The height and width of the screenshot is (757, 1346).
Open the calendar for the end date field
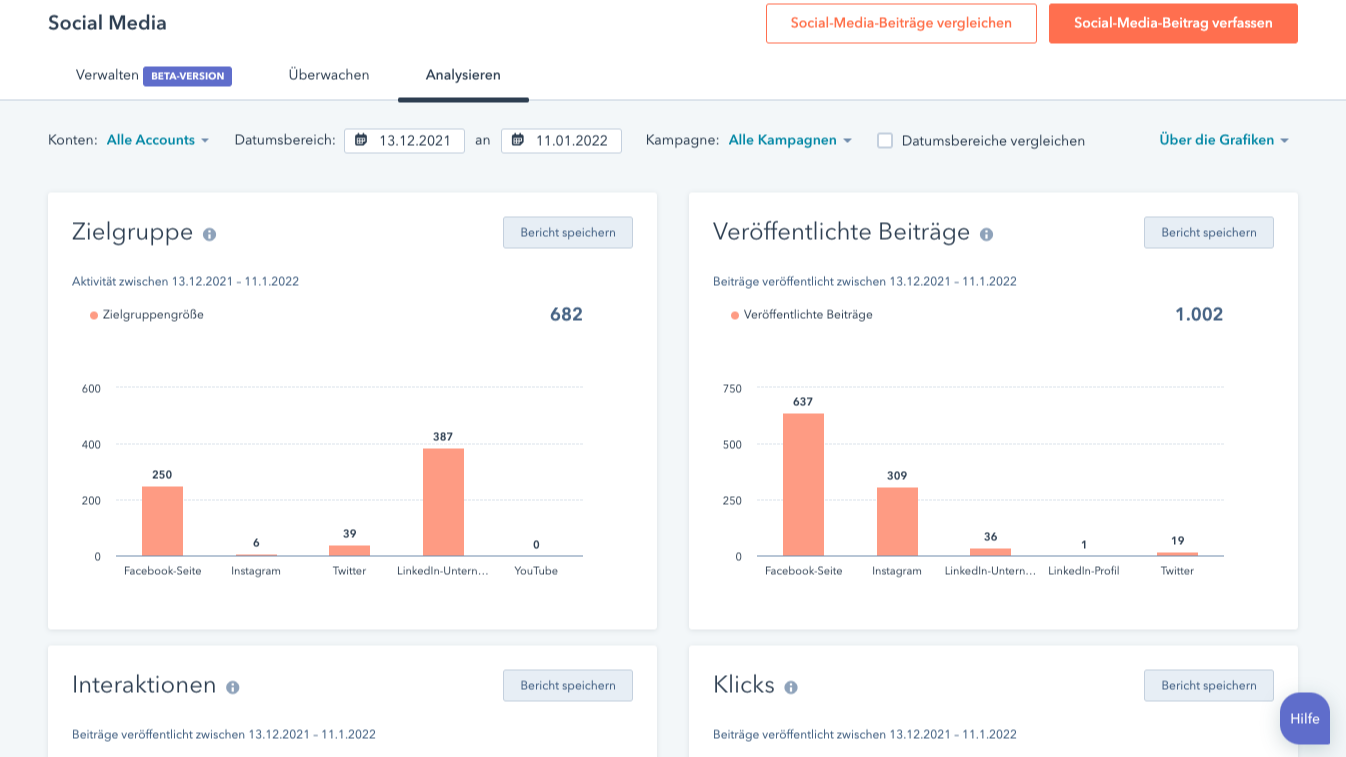[518, 141]
